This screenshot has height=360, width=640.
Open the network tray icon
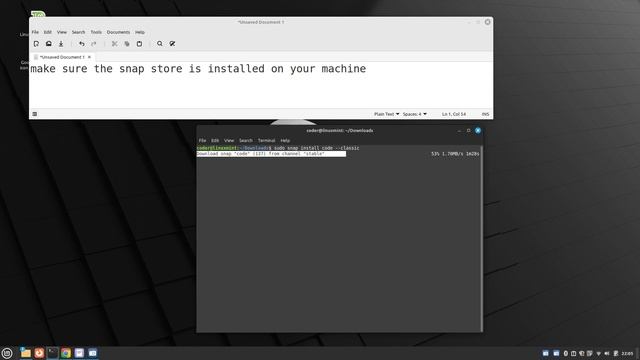tap(599, 353)
